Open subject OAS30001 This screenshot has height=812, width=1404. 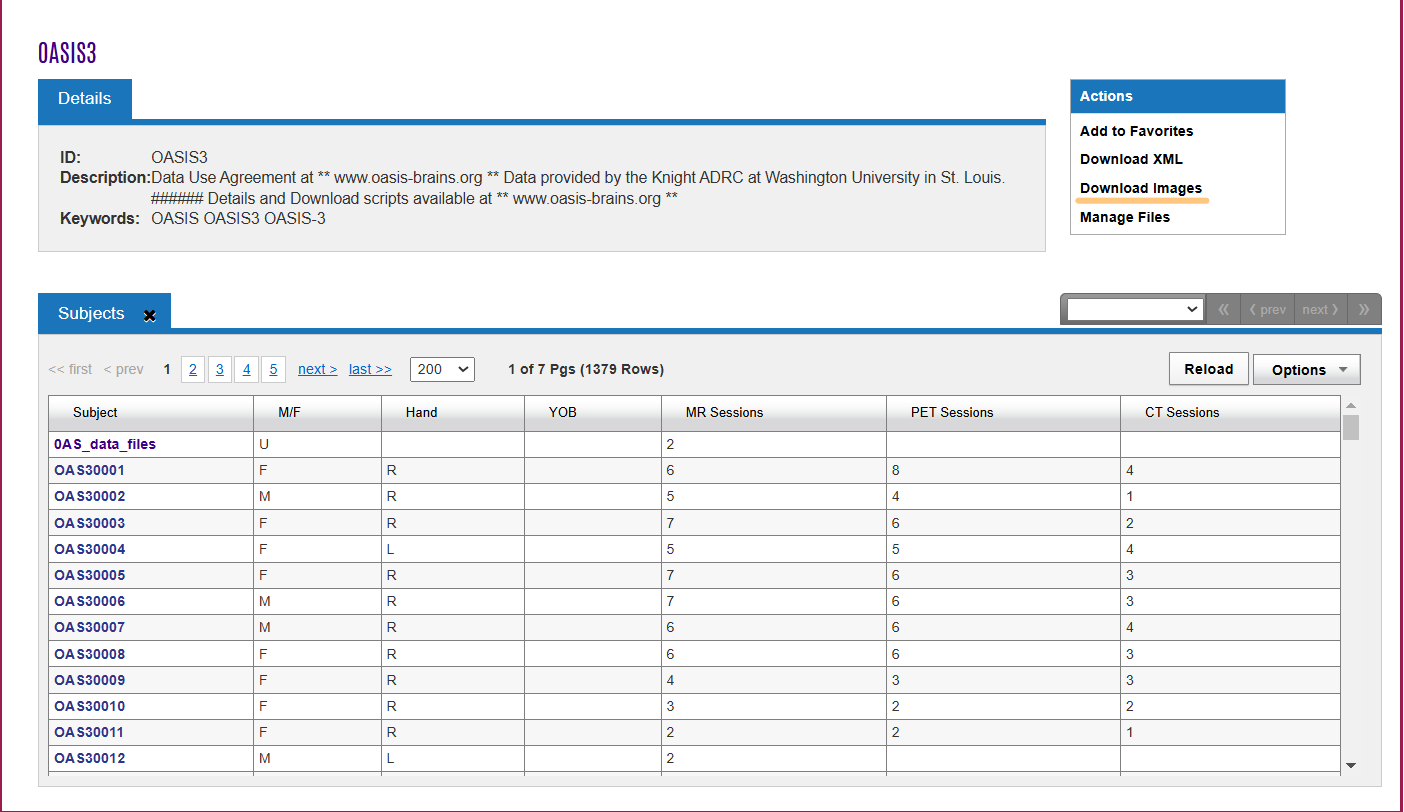click(89, 470)
